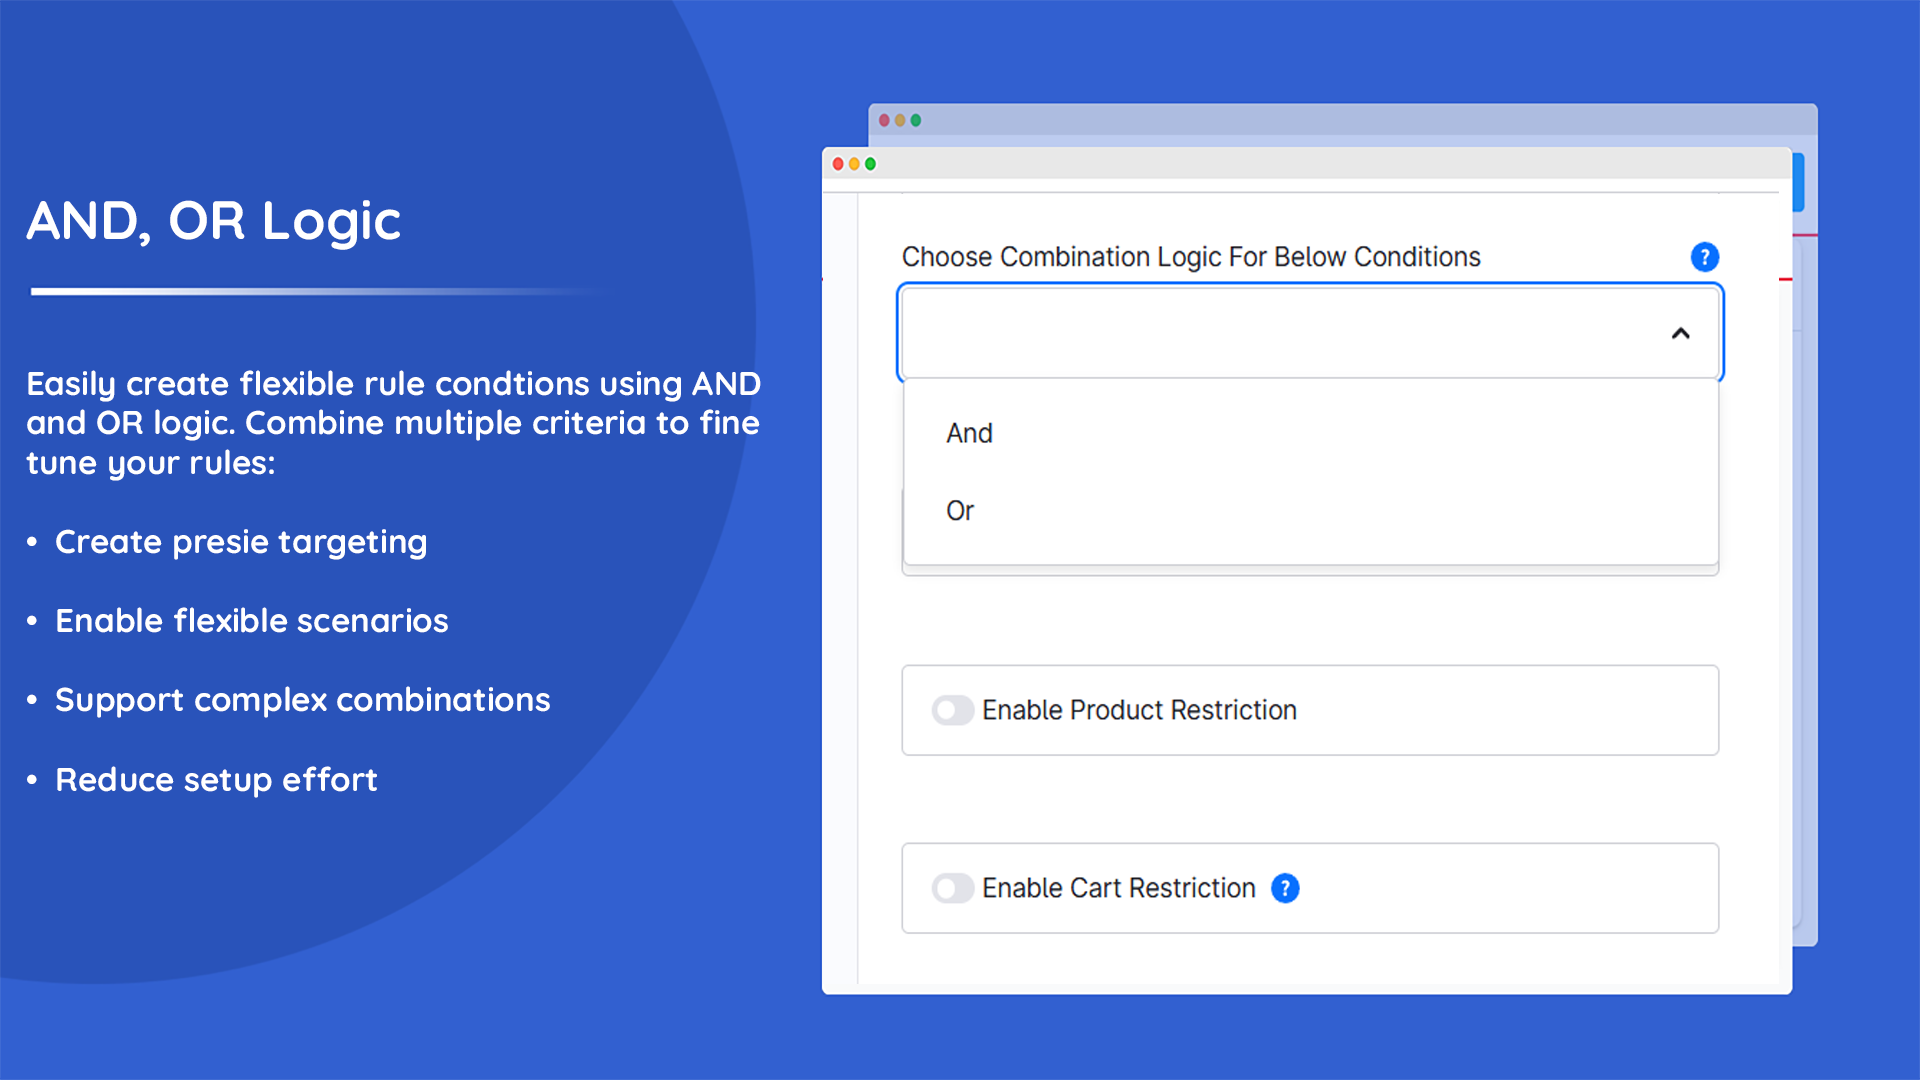Click Enable Product Restriction label text
The image size is (1920, 1080).
(1139, 710)
